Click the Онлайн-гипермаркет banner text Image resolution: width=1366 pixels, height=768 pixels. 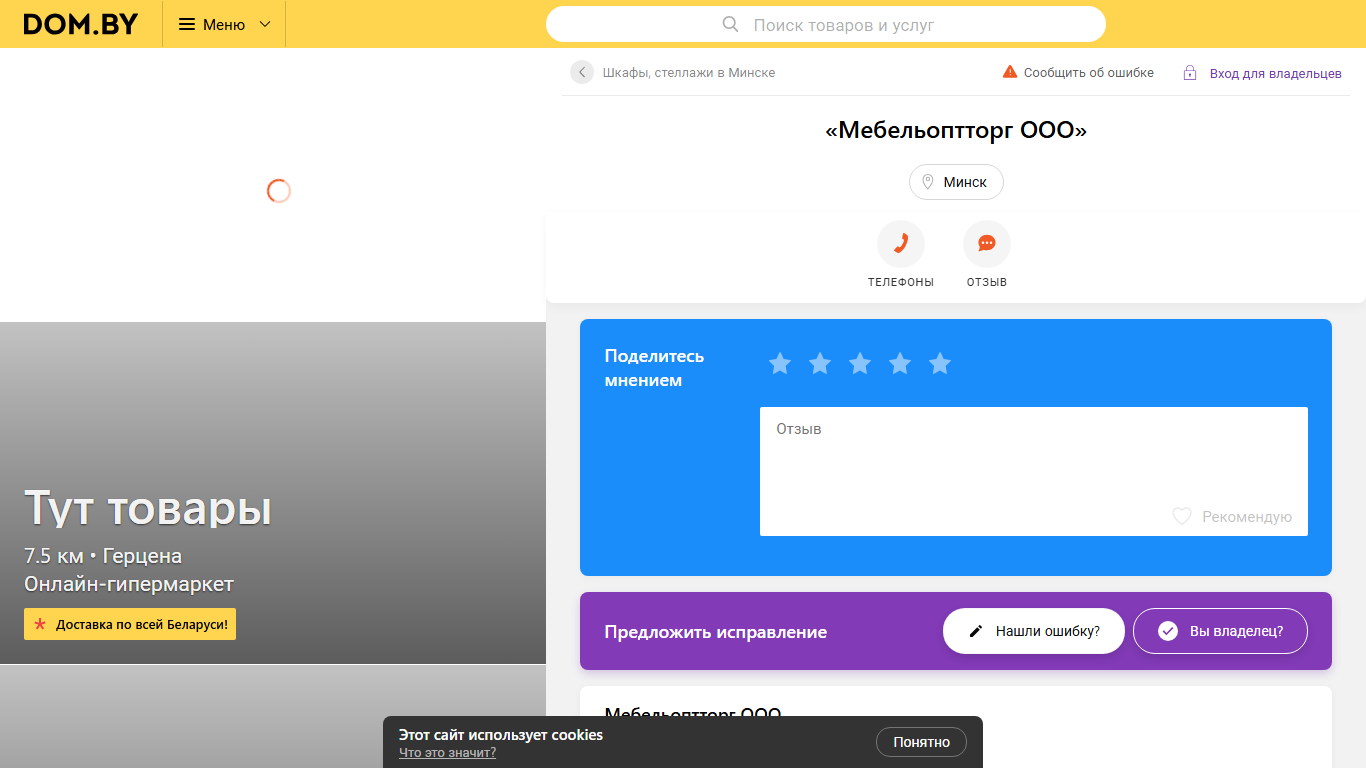[x=129, y=584]
